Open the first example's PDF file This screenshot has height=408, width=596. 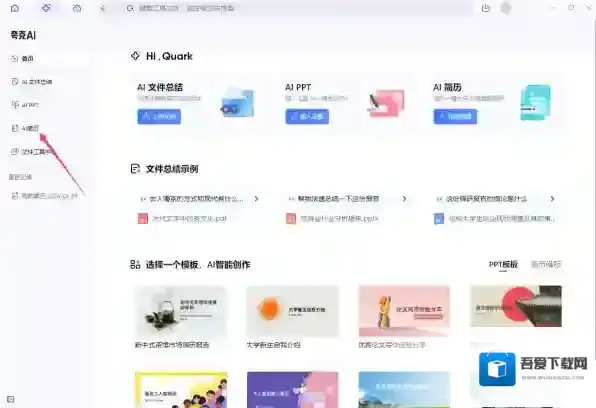pyautogui.click(x=189, y=219)
